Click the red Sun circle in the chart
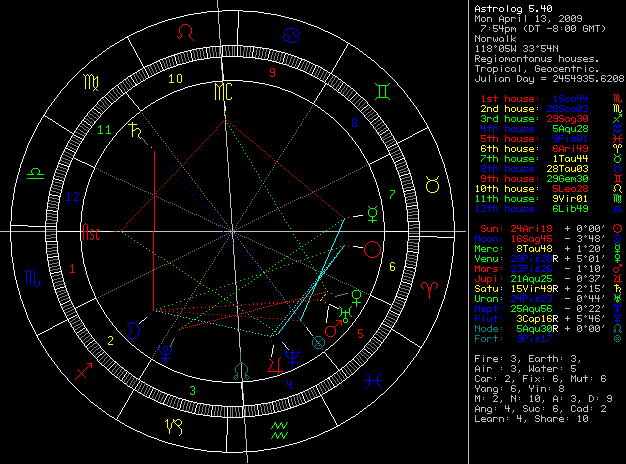This screenshot has height=464, width=626. click(x=372, y=248)
